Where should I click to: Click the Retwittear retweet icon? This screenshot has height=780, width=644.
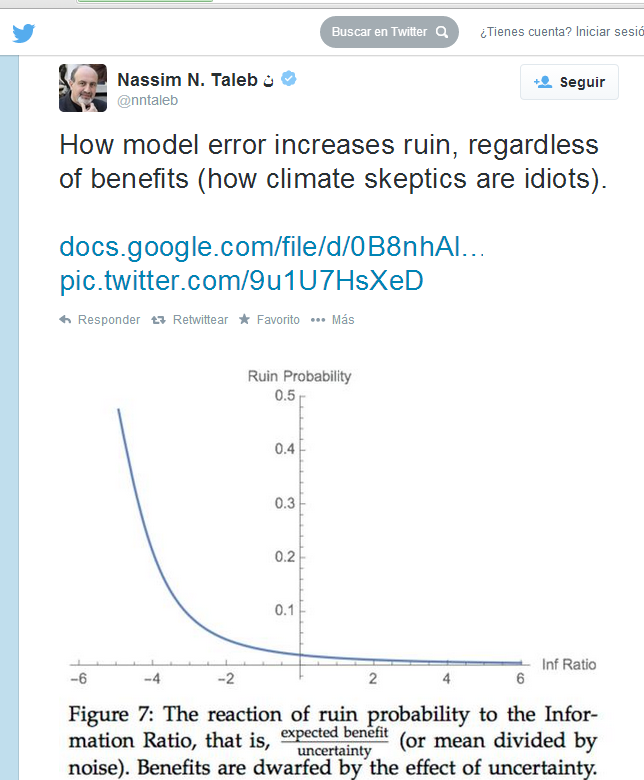[158, 320]
